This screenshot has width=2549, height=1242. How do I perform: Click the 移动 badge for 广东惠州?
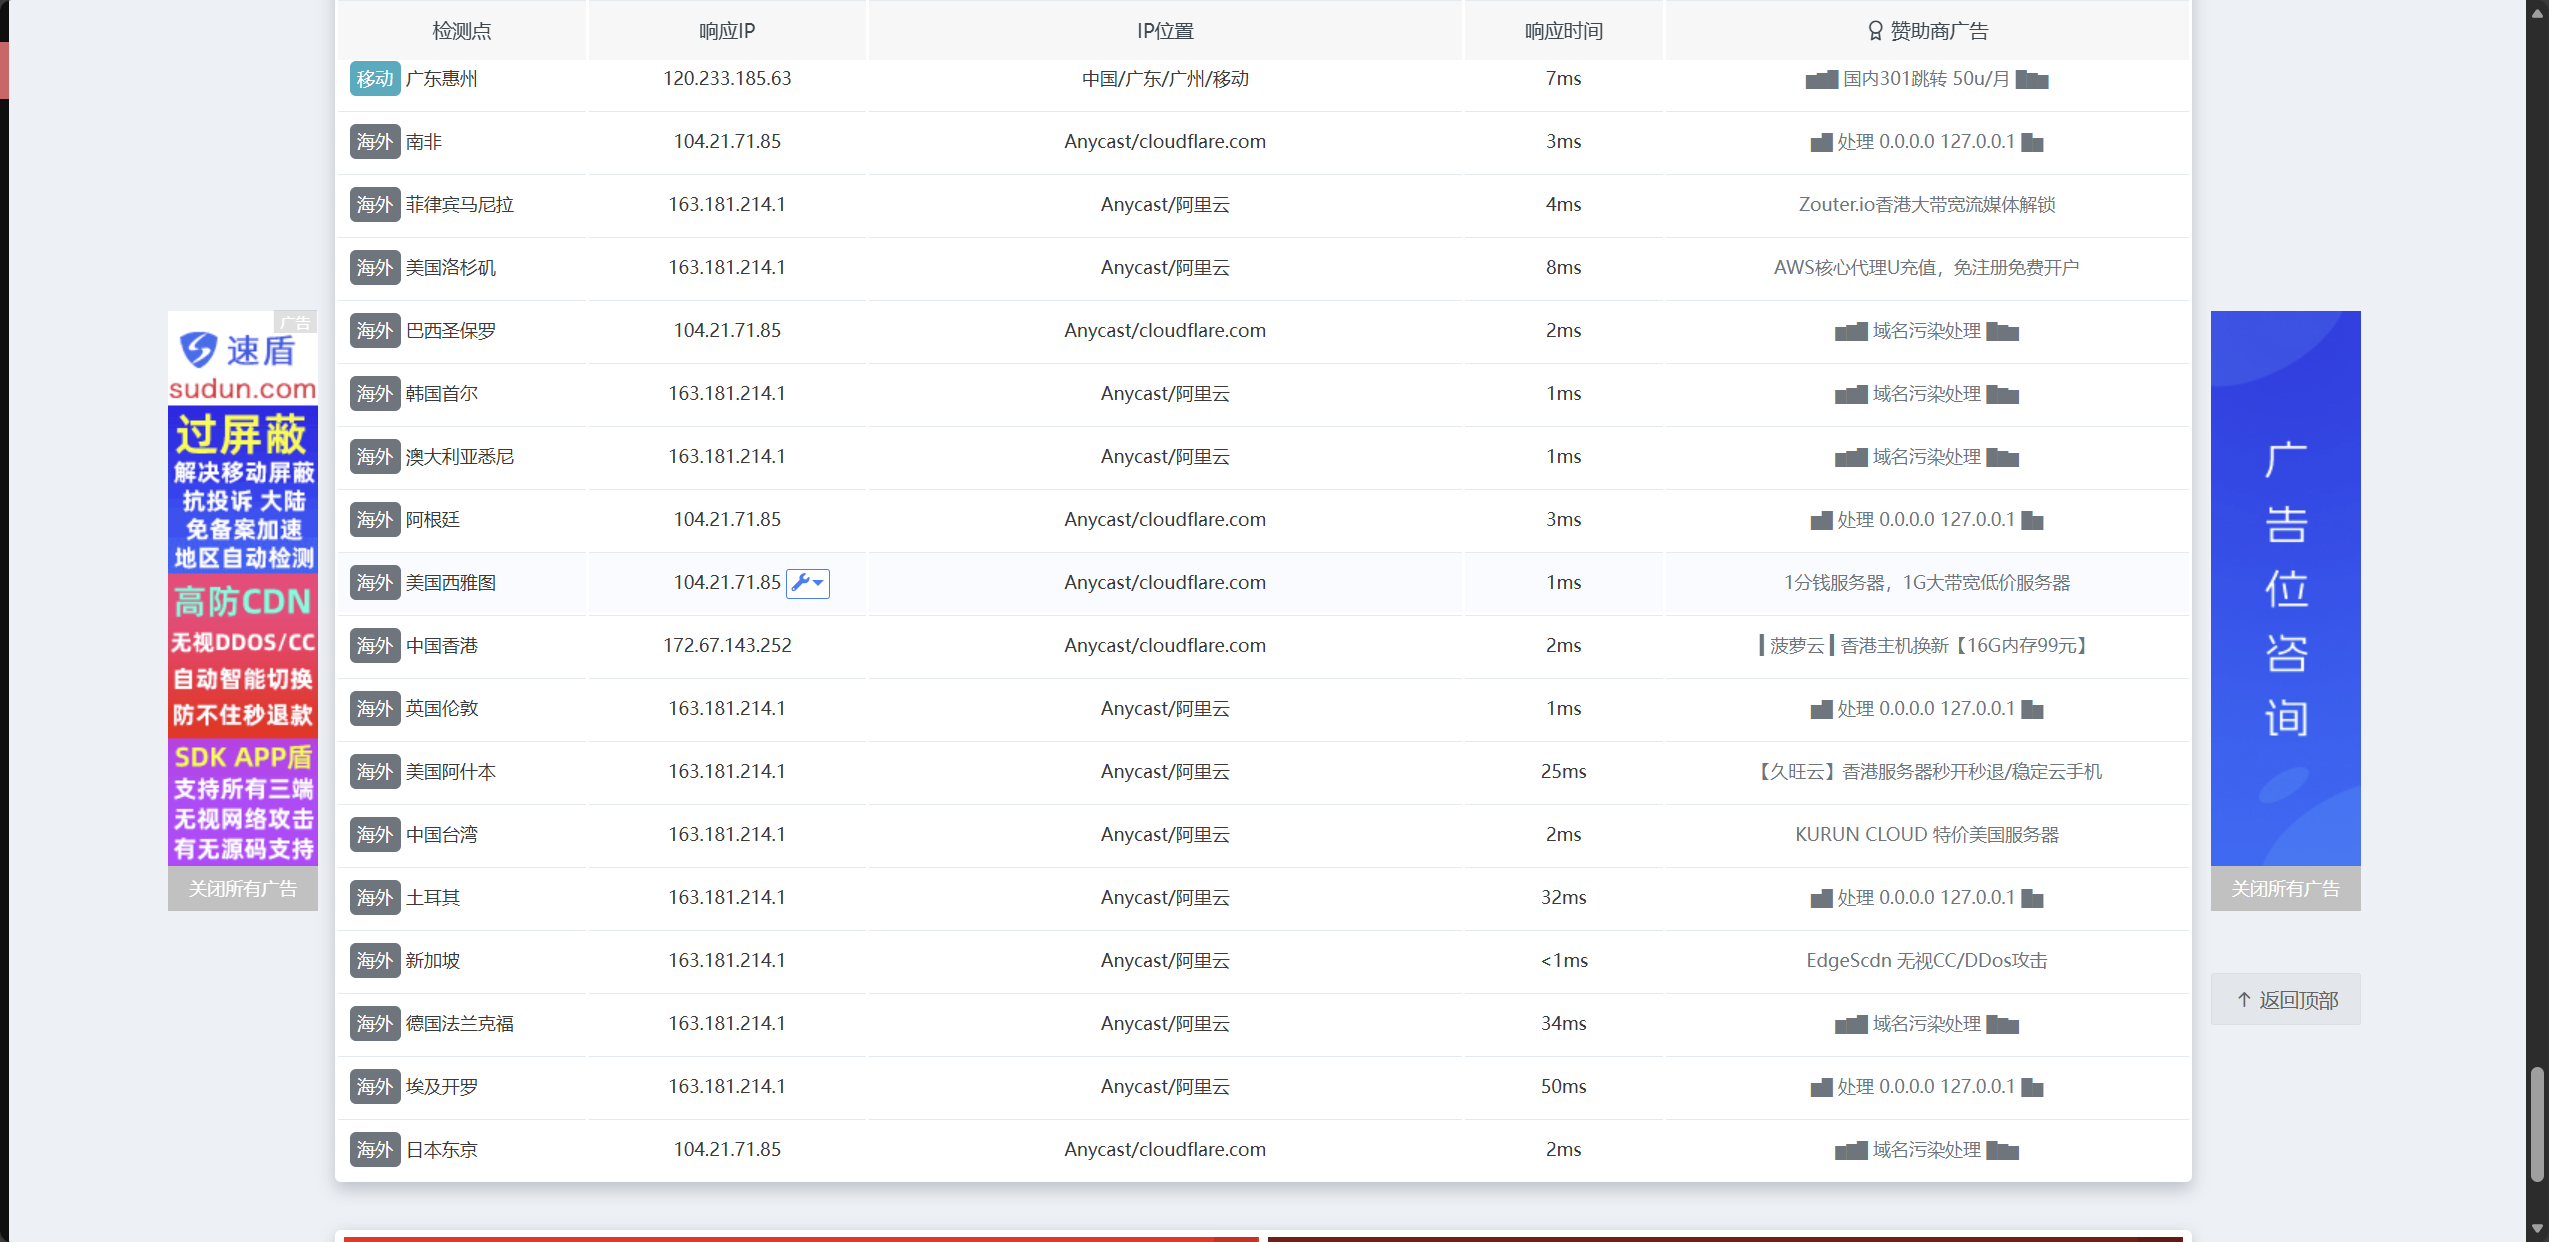375,79
